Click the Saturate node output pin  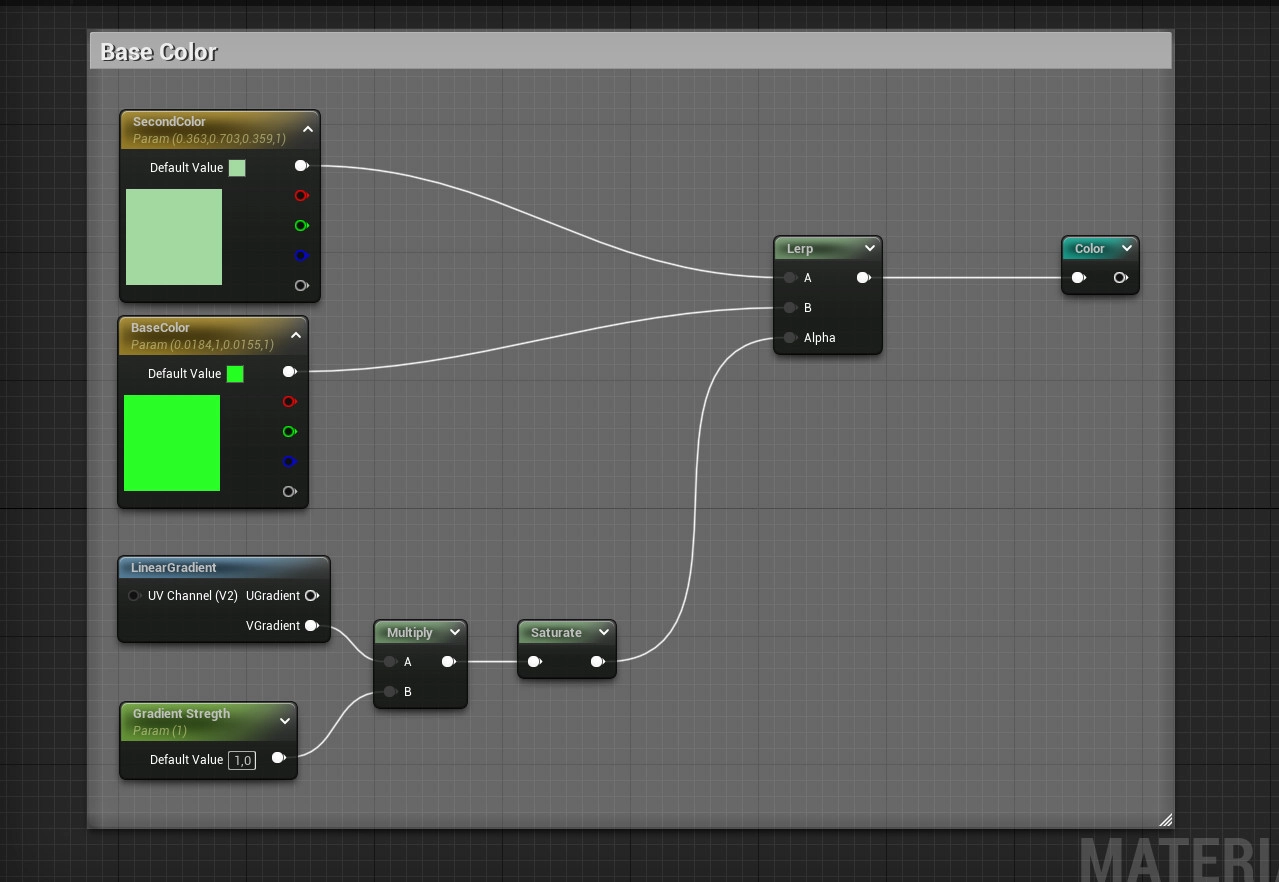tap(597, 661)
